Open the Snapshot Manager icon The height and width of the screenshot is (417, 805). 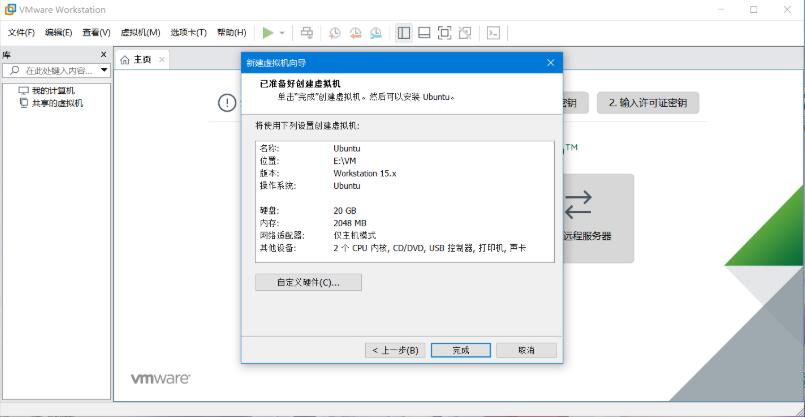pyautogui.click(x=376, y=33)
